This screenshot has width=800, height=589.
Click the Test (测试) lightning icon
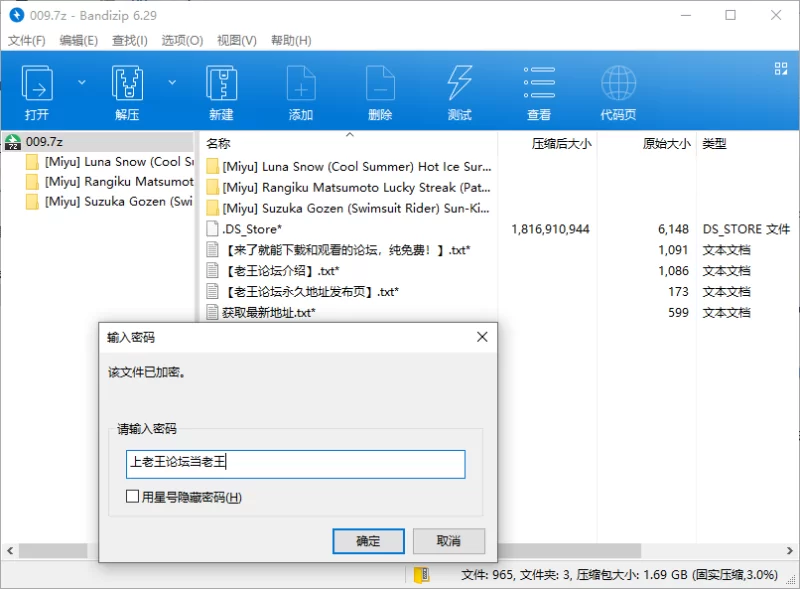pyautogui.click(x=459, y=83)
